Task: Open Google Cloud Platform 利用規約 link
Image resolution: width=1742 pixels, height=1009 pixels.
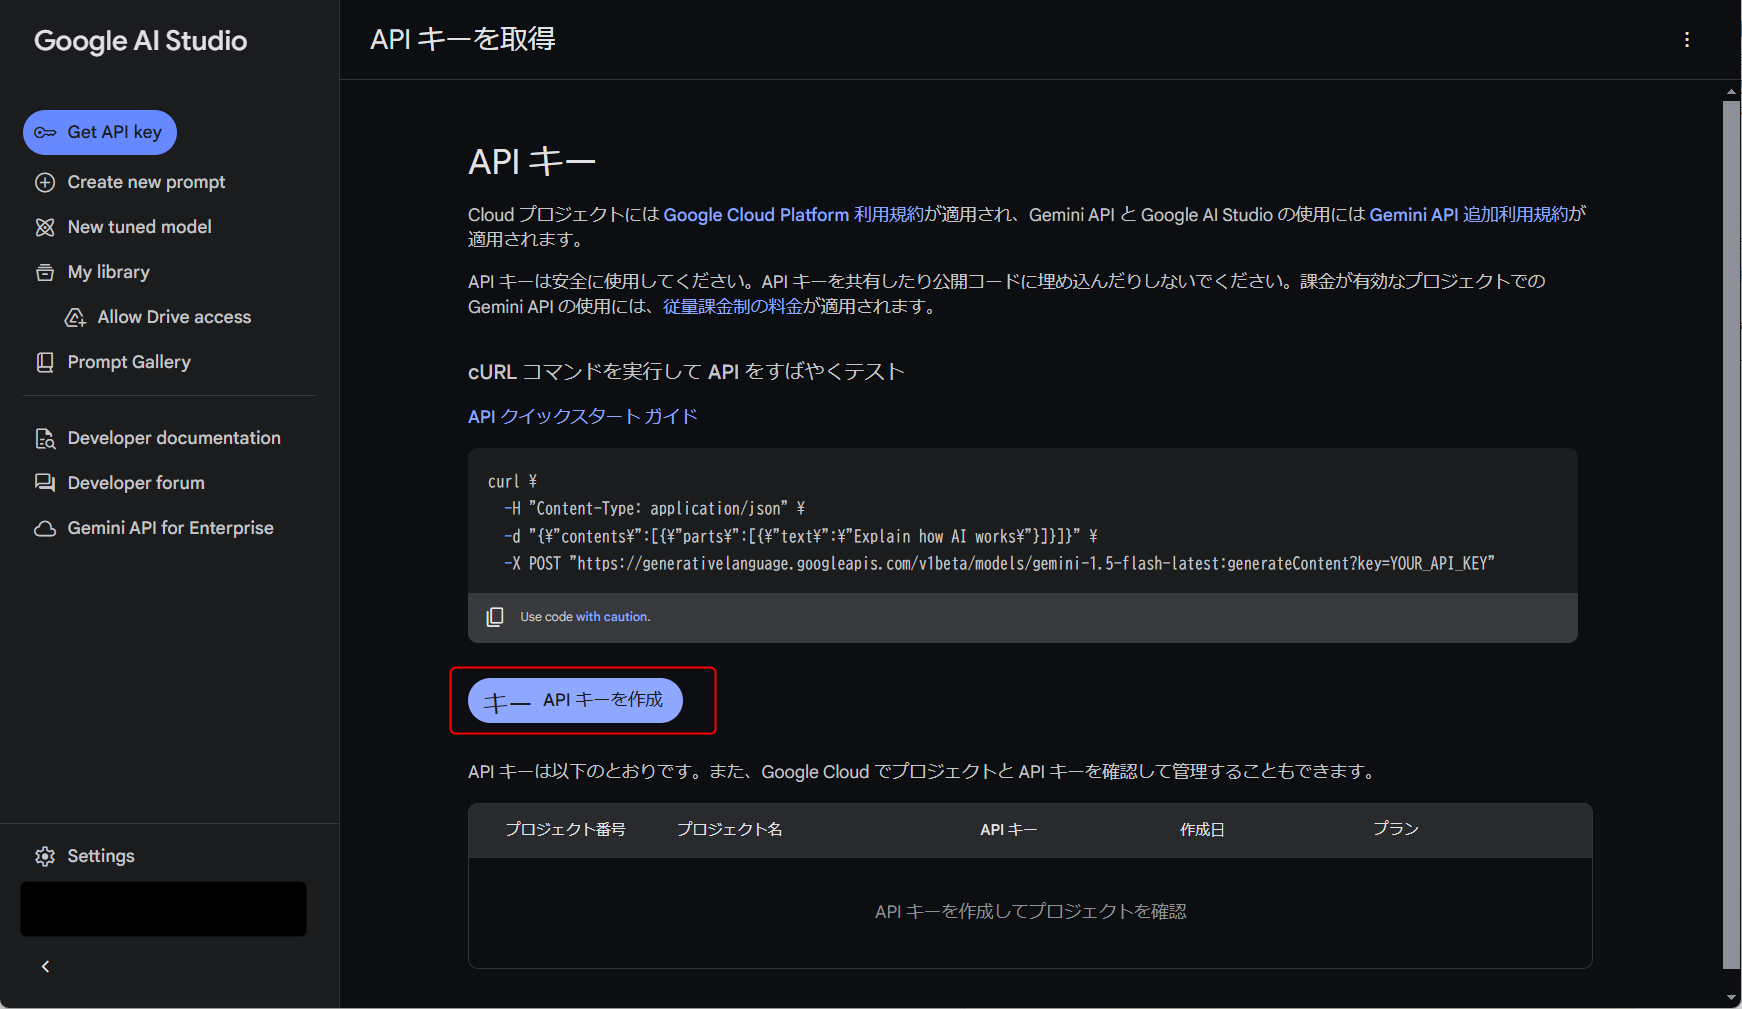Action: point(793,215)
